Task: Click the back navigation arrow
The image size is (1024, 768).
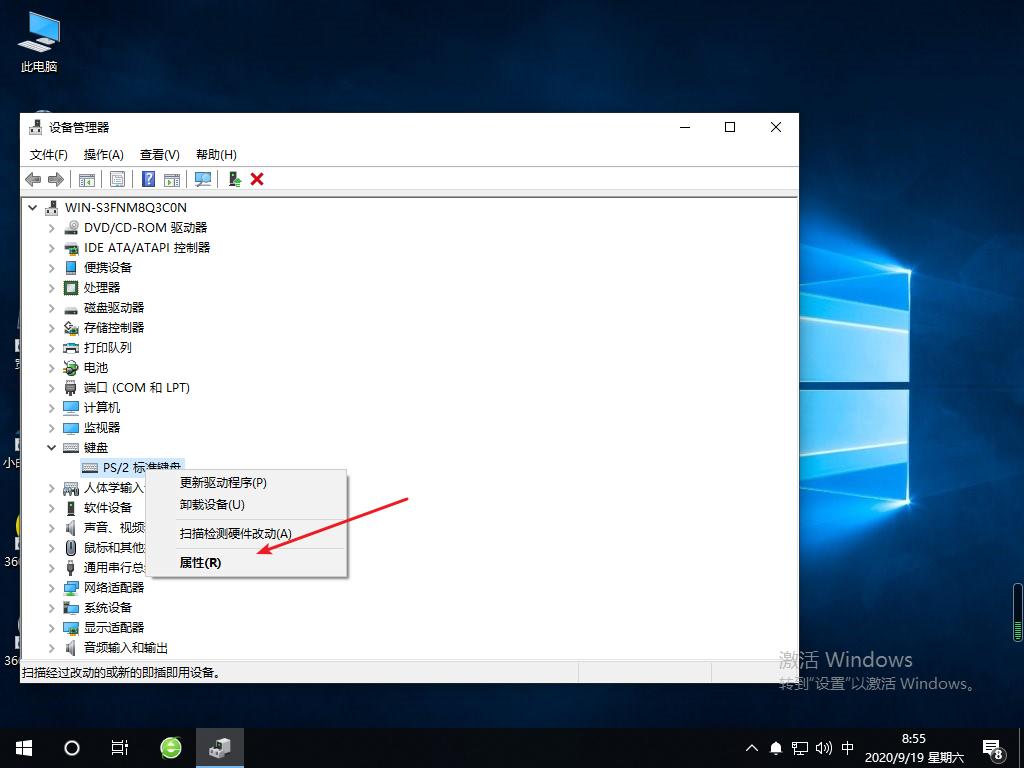Action: (x=32, y=179)
